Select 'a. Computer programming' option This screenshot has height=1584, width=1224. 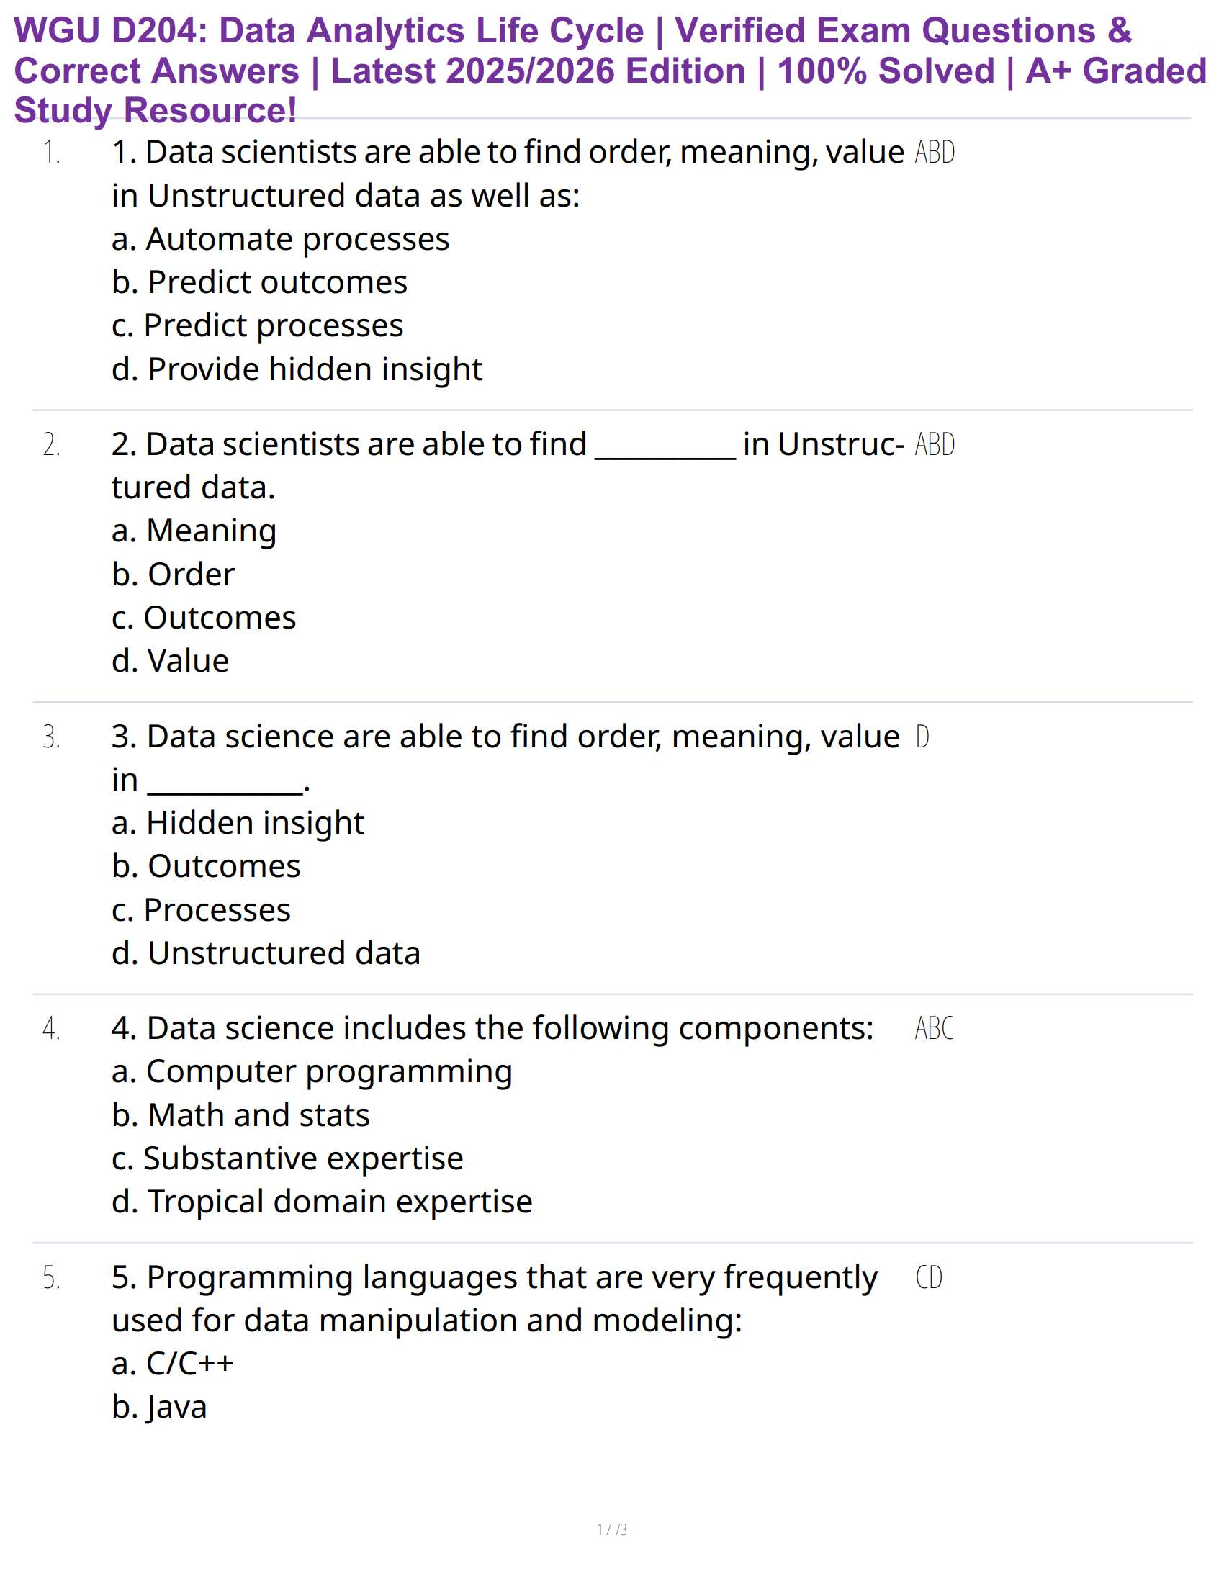click(312, 1072)
